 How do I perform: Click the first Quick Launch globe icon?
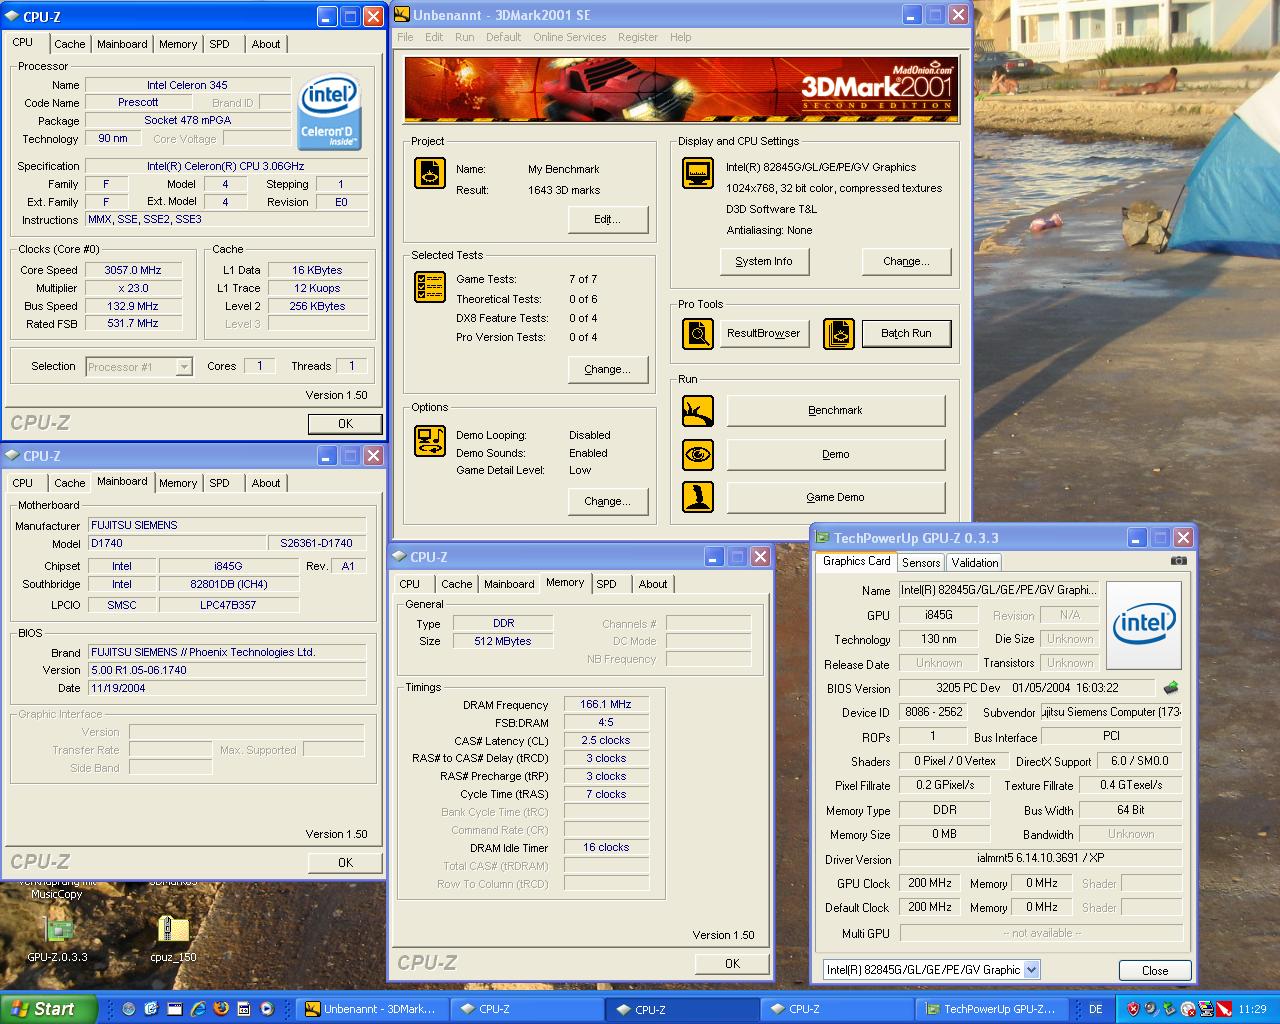(129, 1009)
